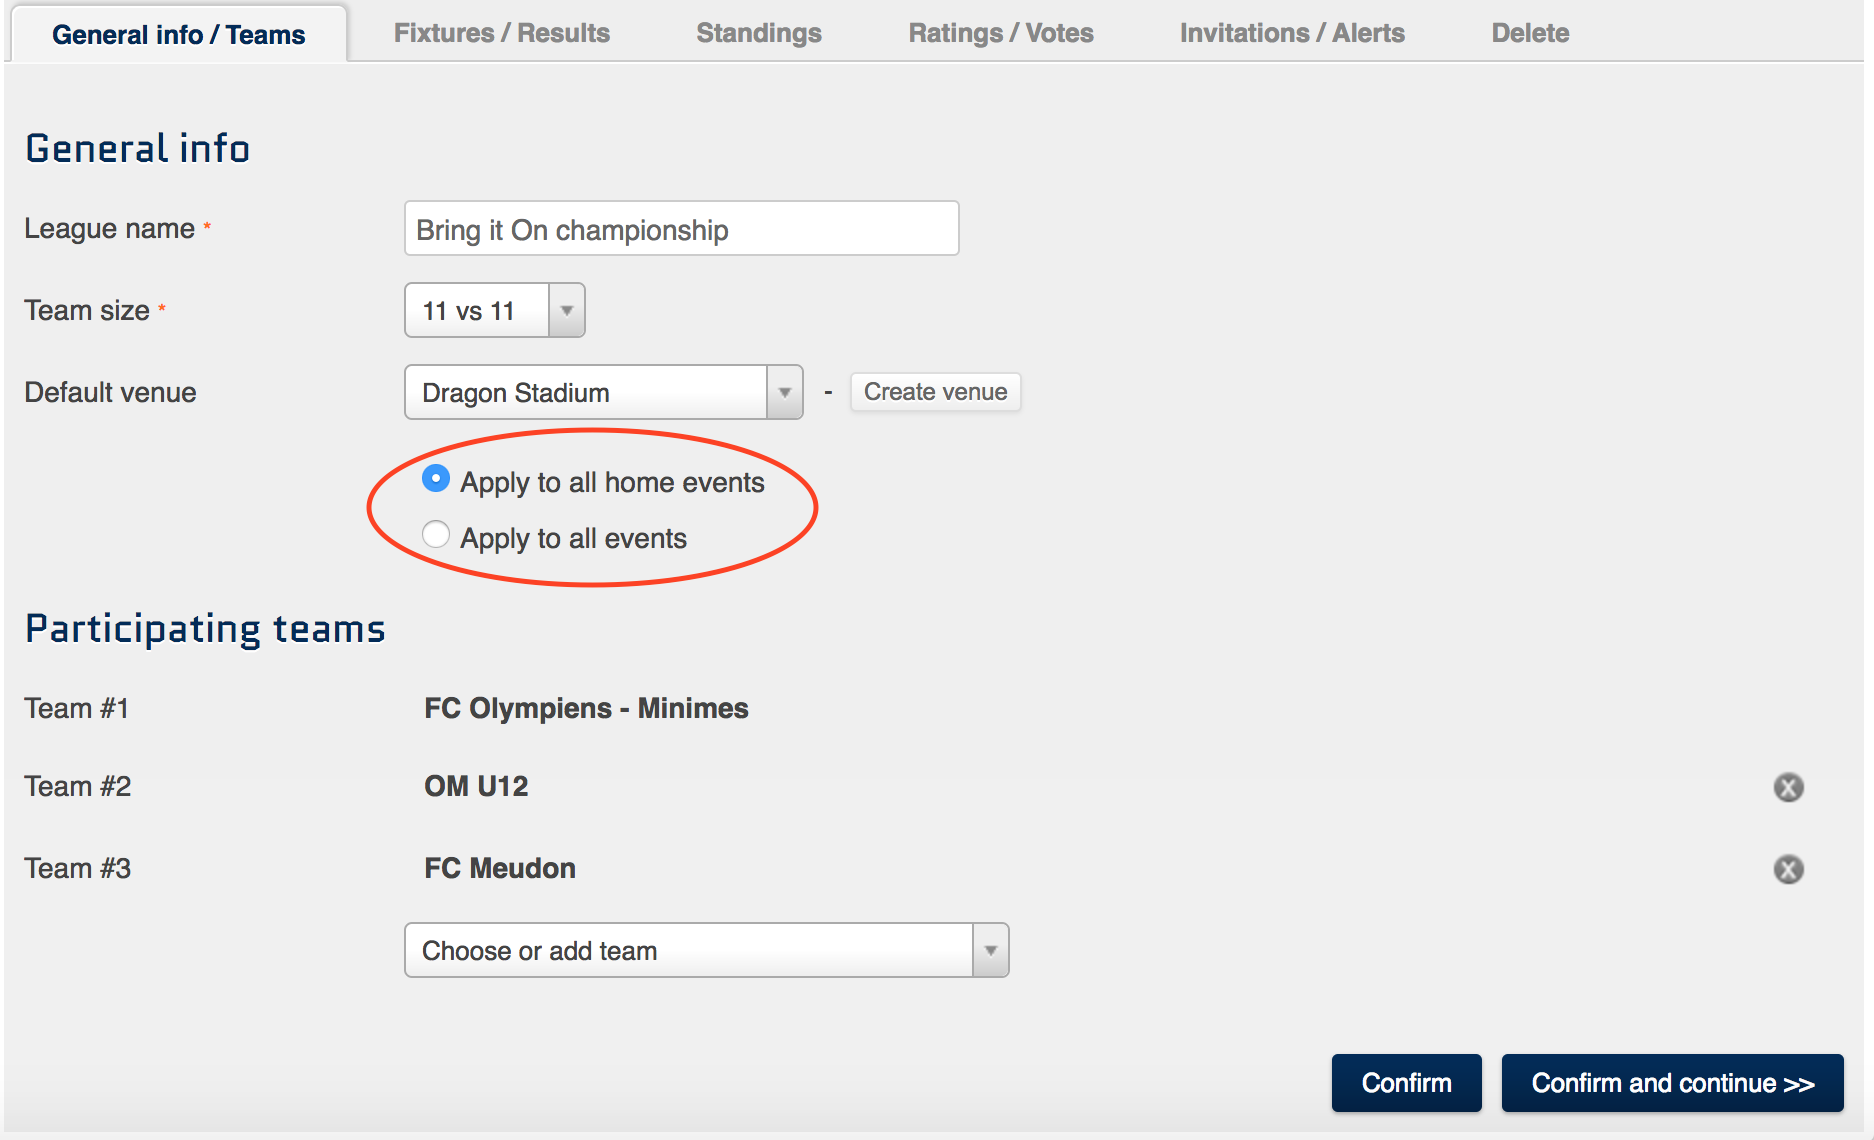The width and height of the screenshot is (1874, 1140).
Task: Focus the League name text field
Action: [x=681, y=229]
